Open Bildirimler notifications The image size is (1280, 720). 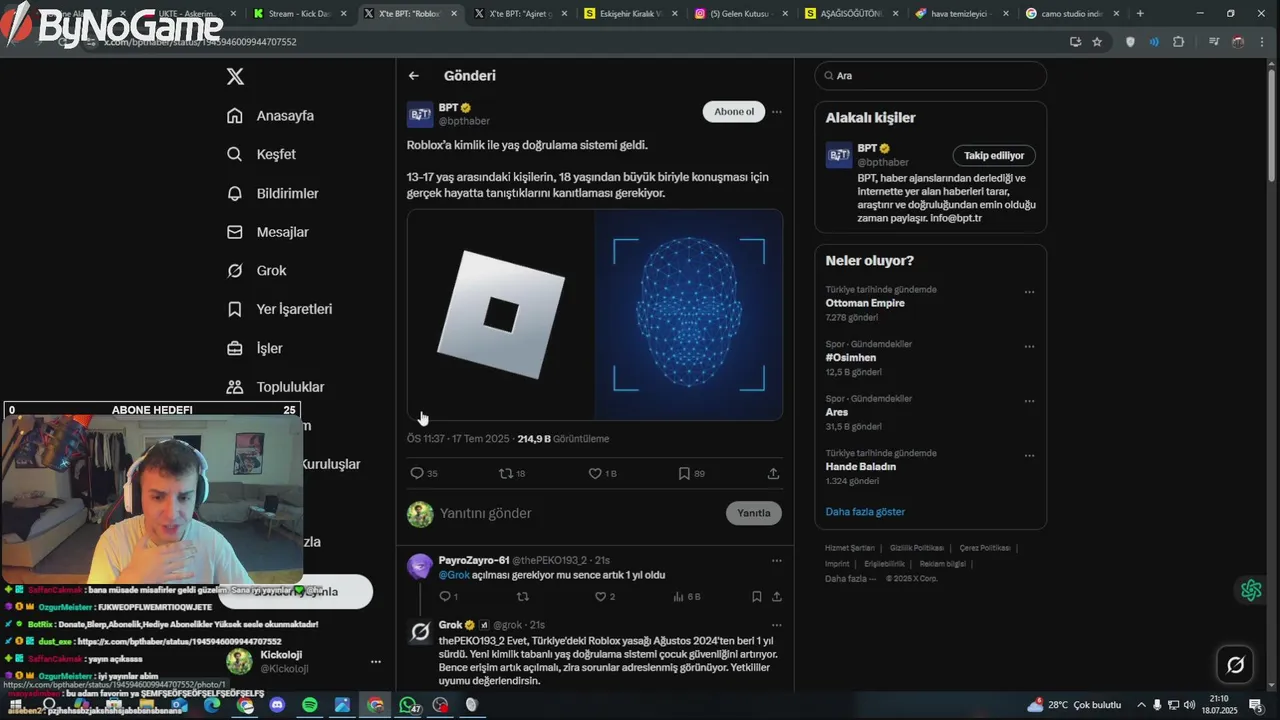point(273,193)
